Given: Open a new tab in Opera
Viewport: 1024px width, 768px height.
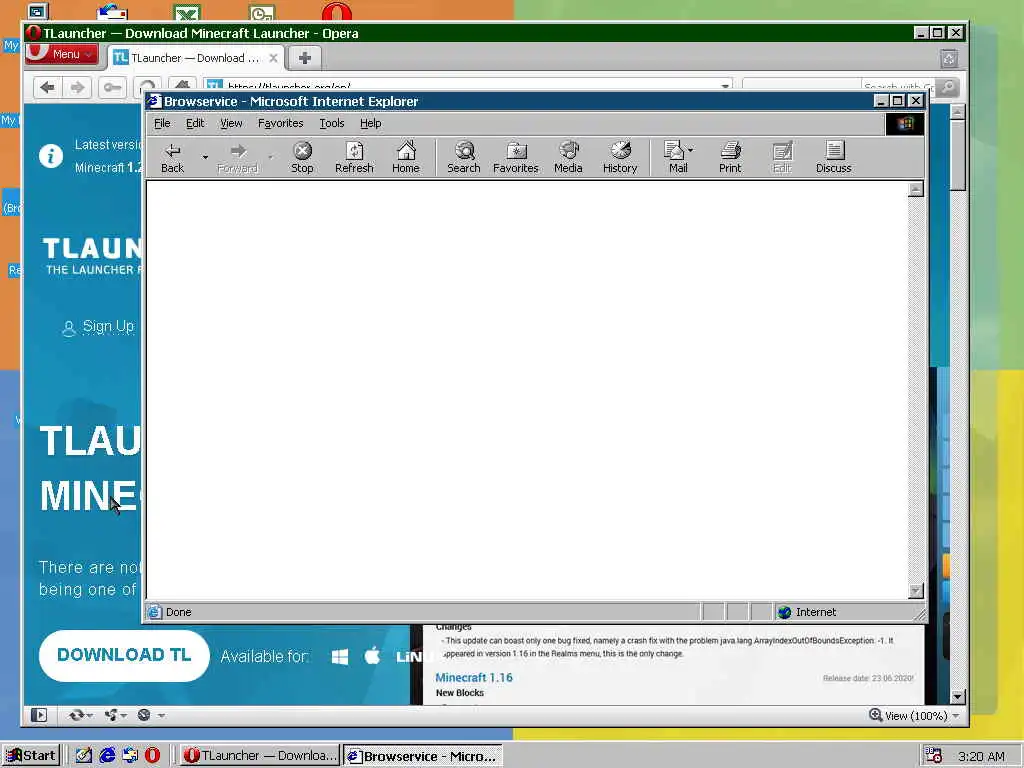Looking at the screenshot, I should tap(304, 57).
